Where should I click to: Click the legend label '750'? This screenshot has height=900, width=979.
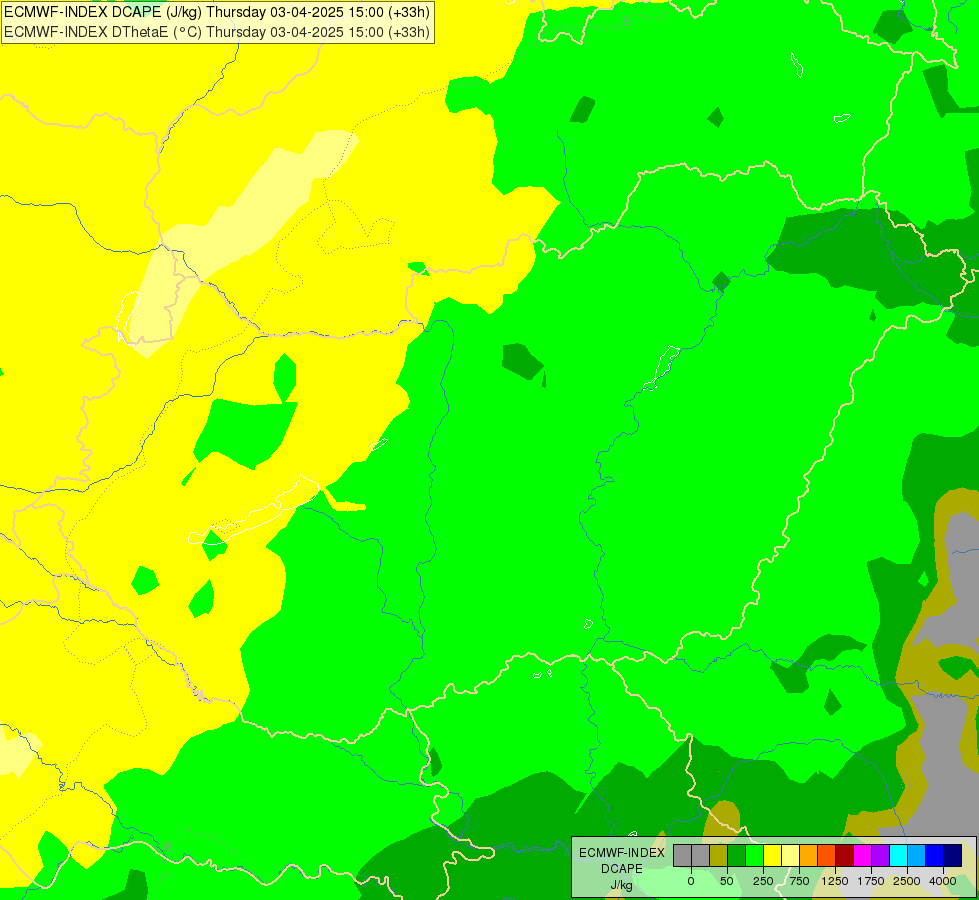pos(799,881)
